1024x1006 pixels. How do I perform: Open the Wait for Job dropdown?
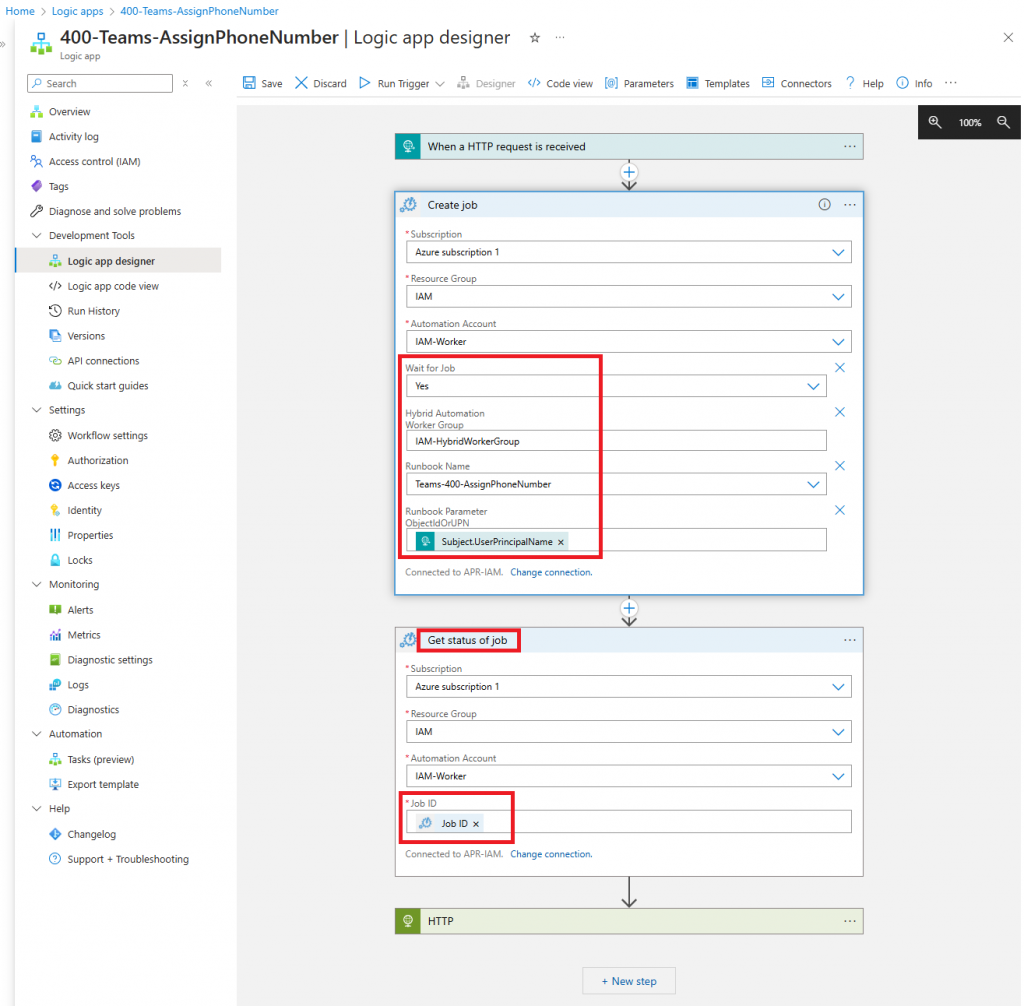coord(813,387)
